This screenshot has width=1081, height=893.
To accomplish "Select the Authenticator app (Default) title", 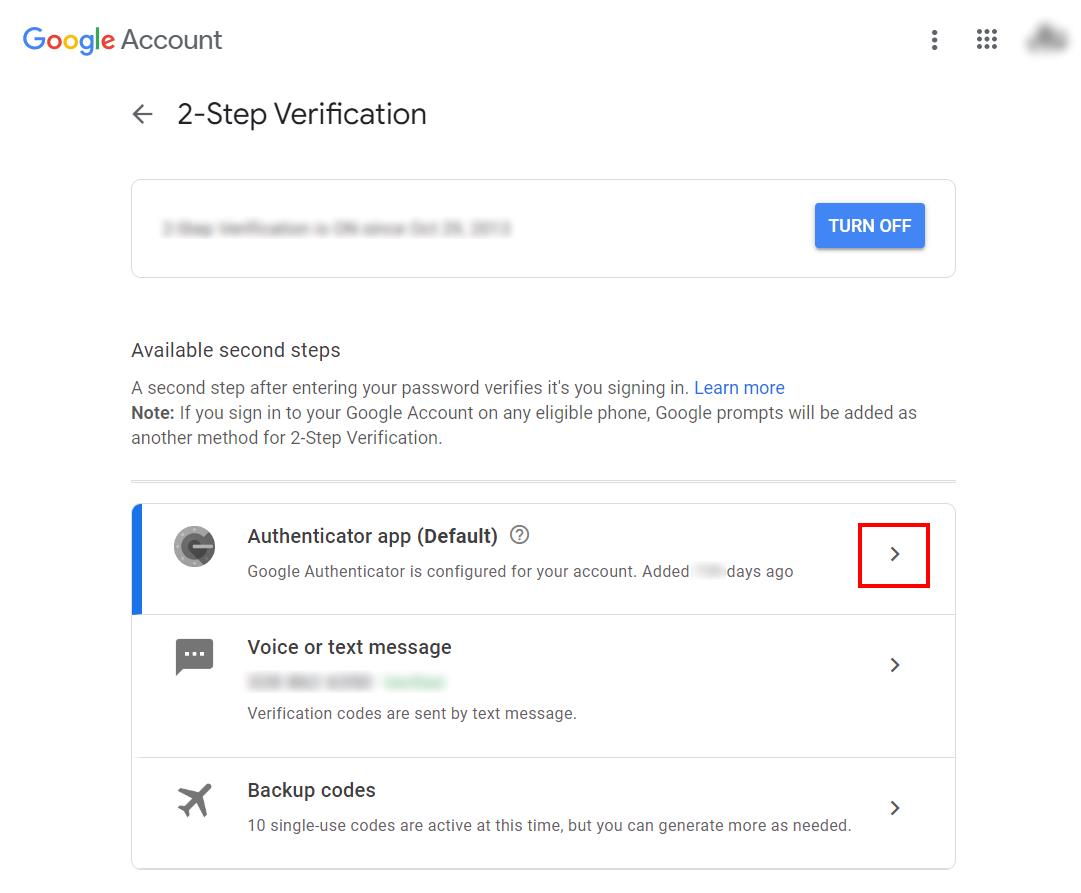I will pos(372,536).
